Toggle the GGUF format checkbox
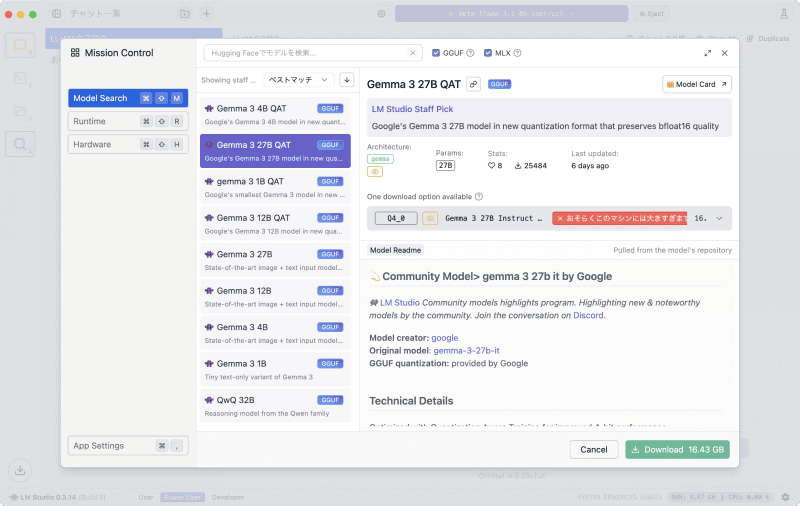This screenshot has width=800, height=506. click(436, 53)
